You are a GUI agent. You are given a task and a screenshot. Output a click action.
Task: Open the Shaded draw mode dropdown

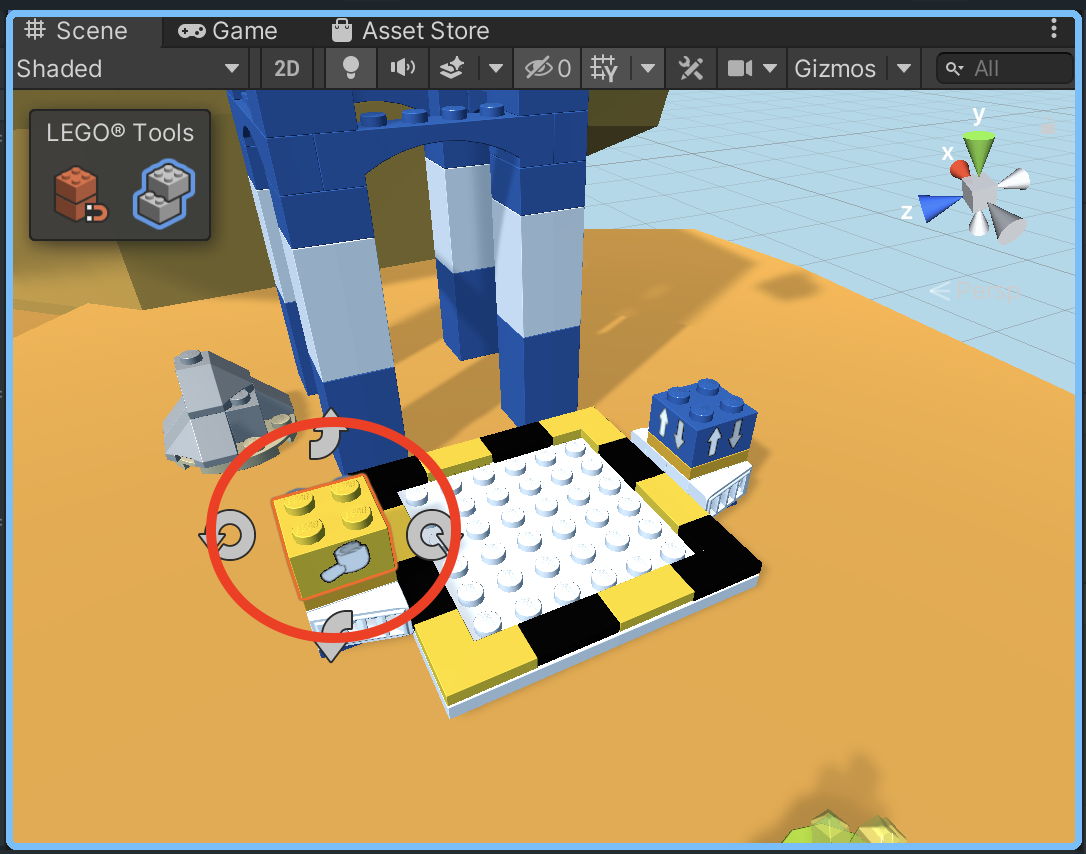(x=129, y=69)
